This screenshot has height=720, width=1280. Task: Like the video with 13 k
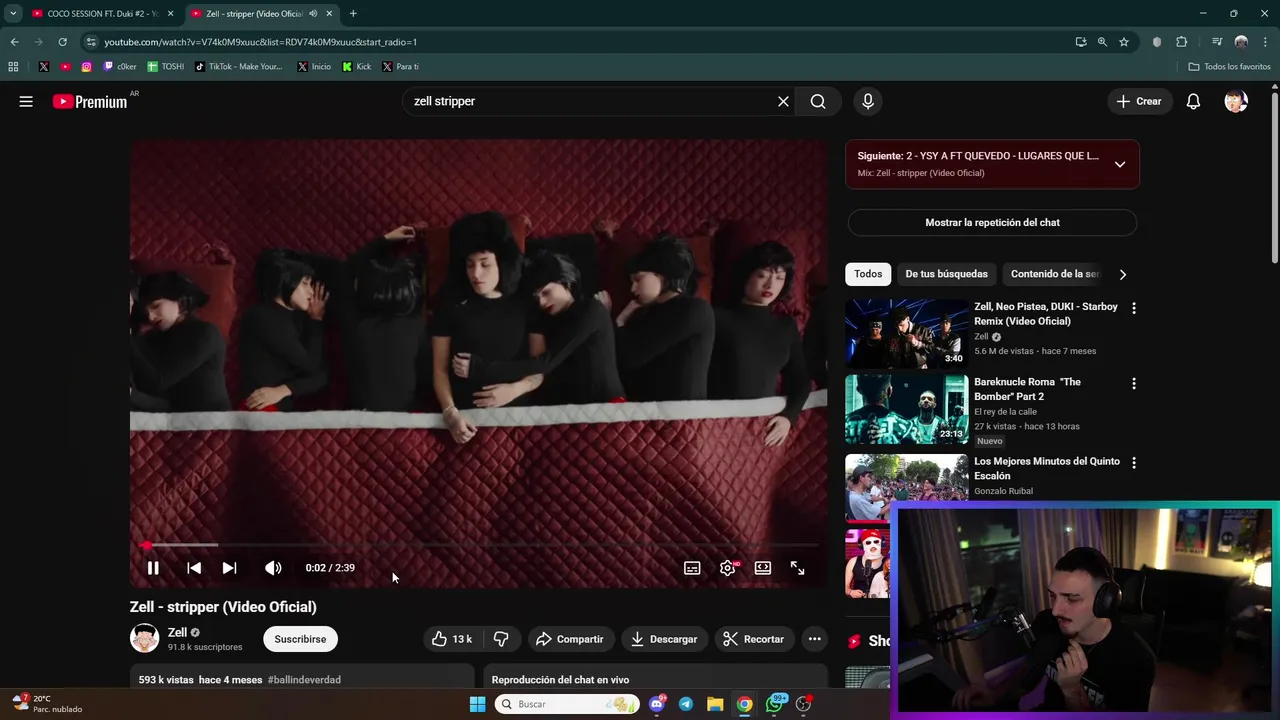click(452, 639)
